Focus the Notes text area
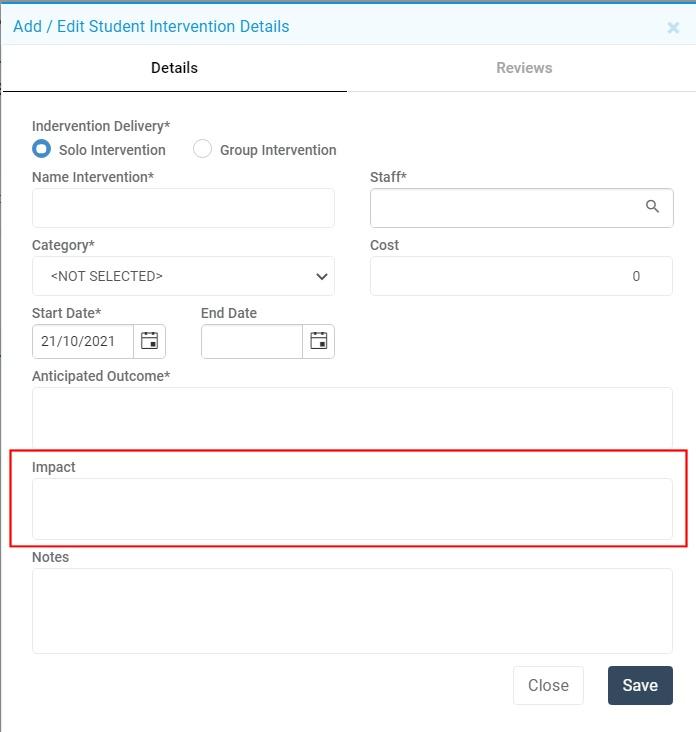696x732 pixels. coord(352,610)
